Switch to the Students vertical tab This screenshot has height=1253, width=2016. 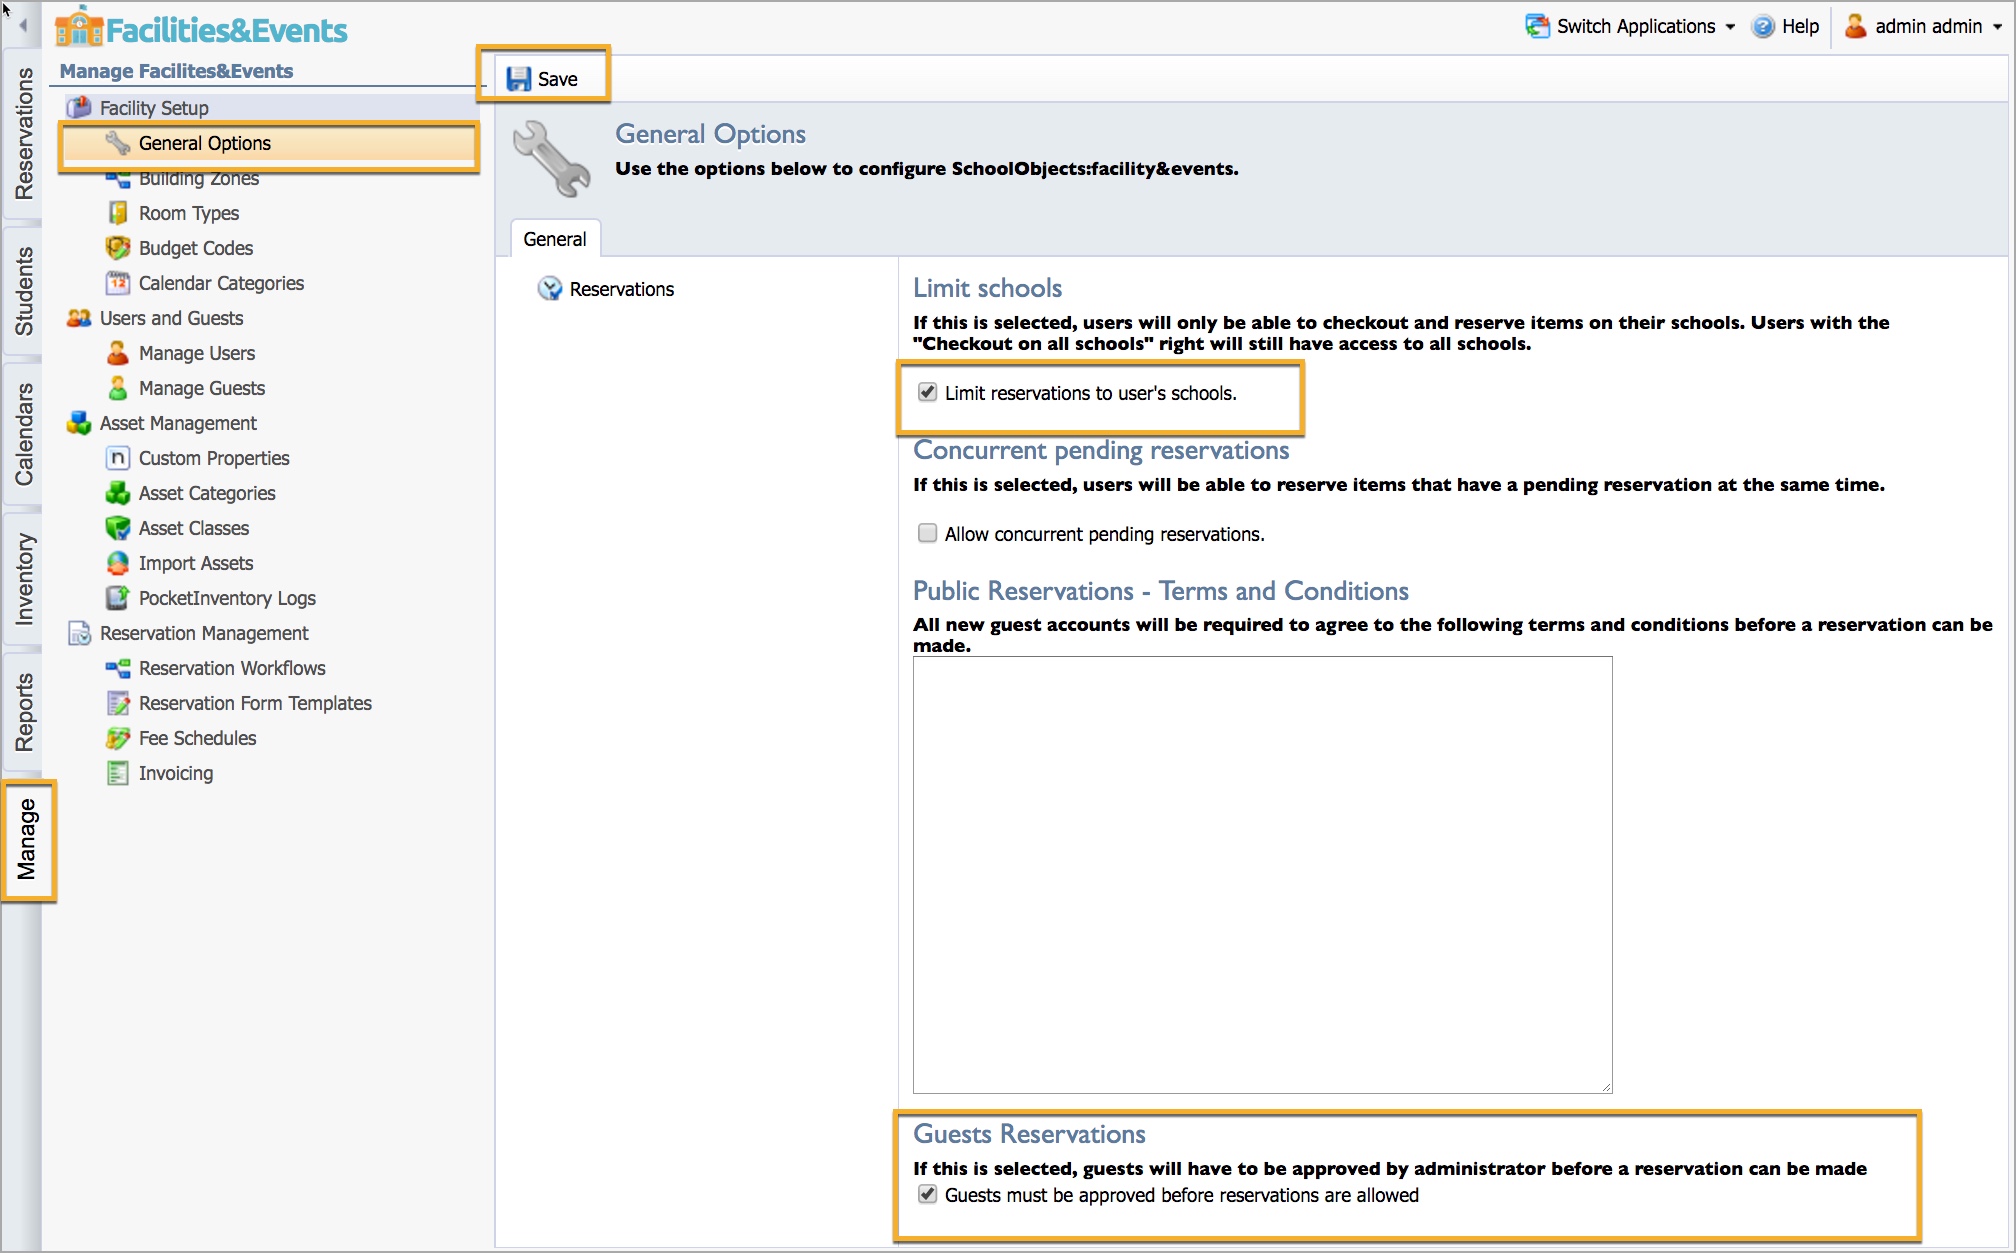point(23,291)
